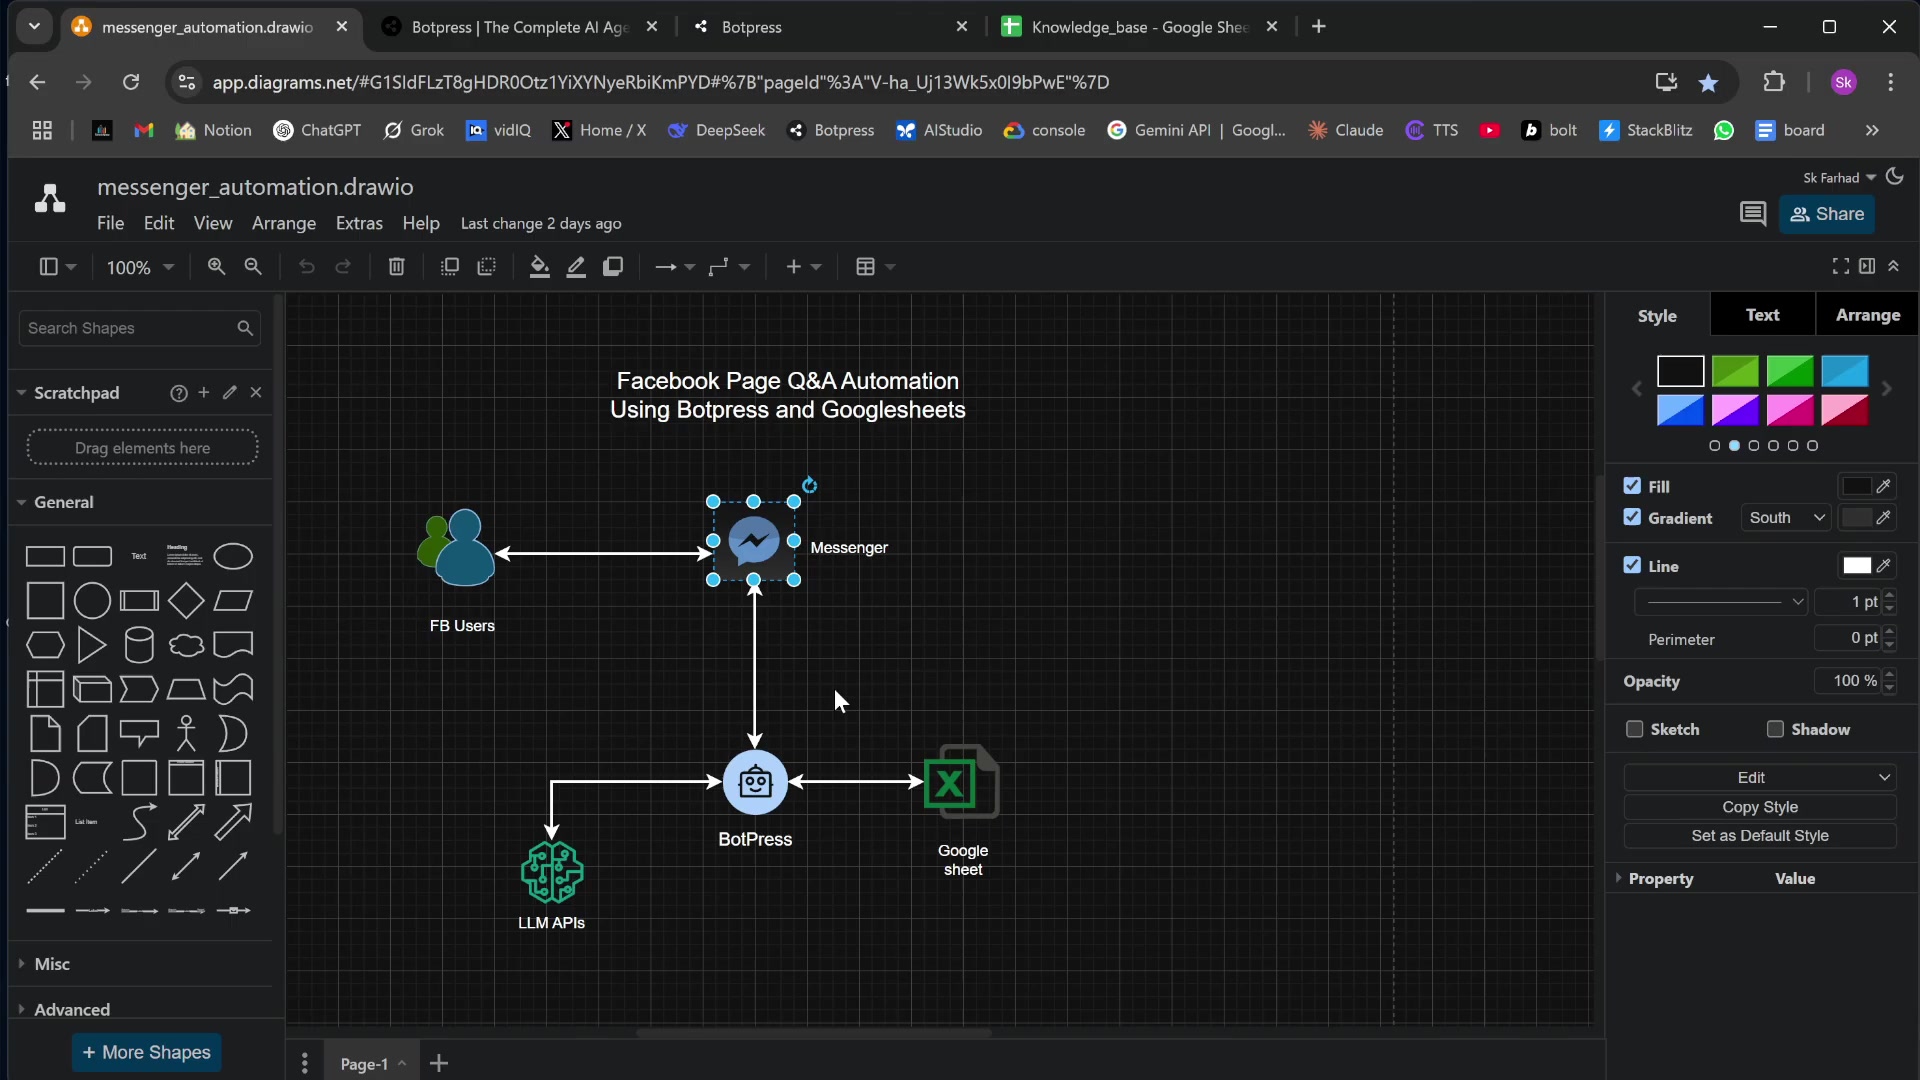Open the 100% zoom level dropdown
This screenshot has width=1920, height=1080.
[140, 267]
